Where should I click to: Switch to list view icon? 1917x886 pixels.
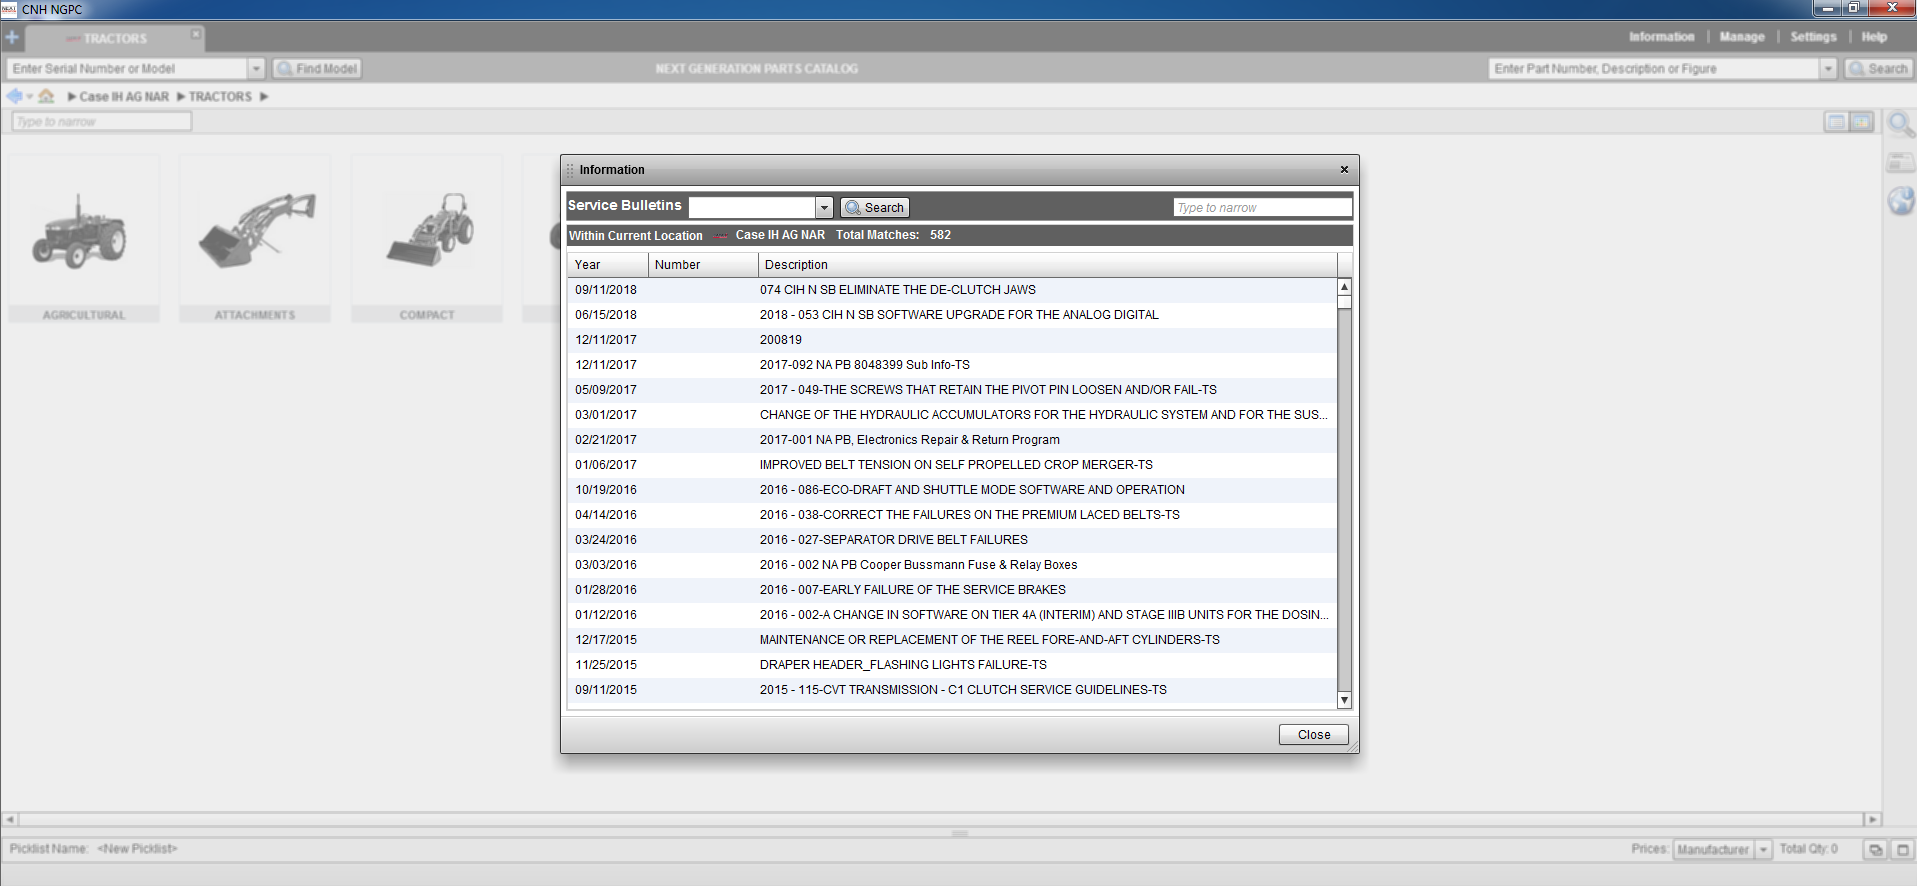tap(1836, 122)
